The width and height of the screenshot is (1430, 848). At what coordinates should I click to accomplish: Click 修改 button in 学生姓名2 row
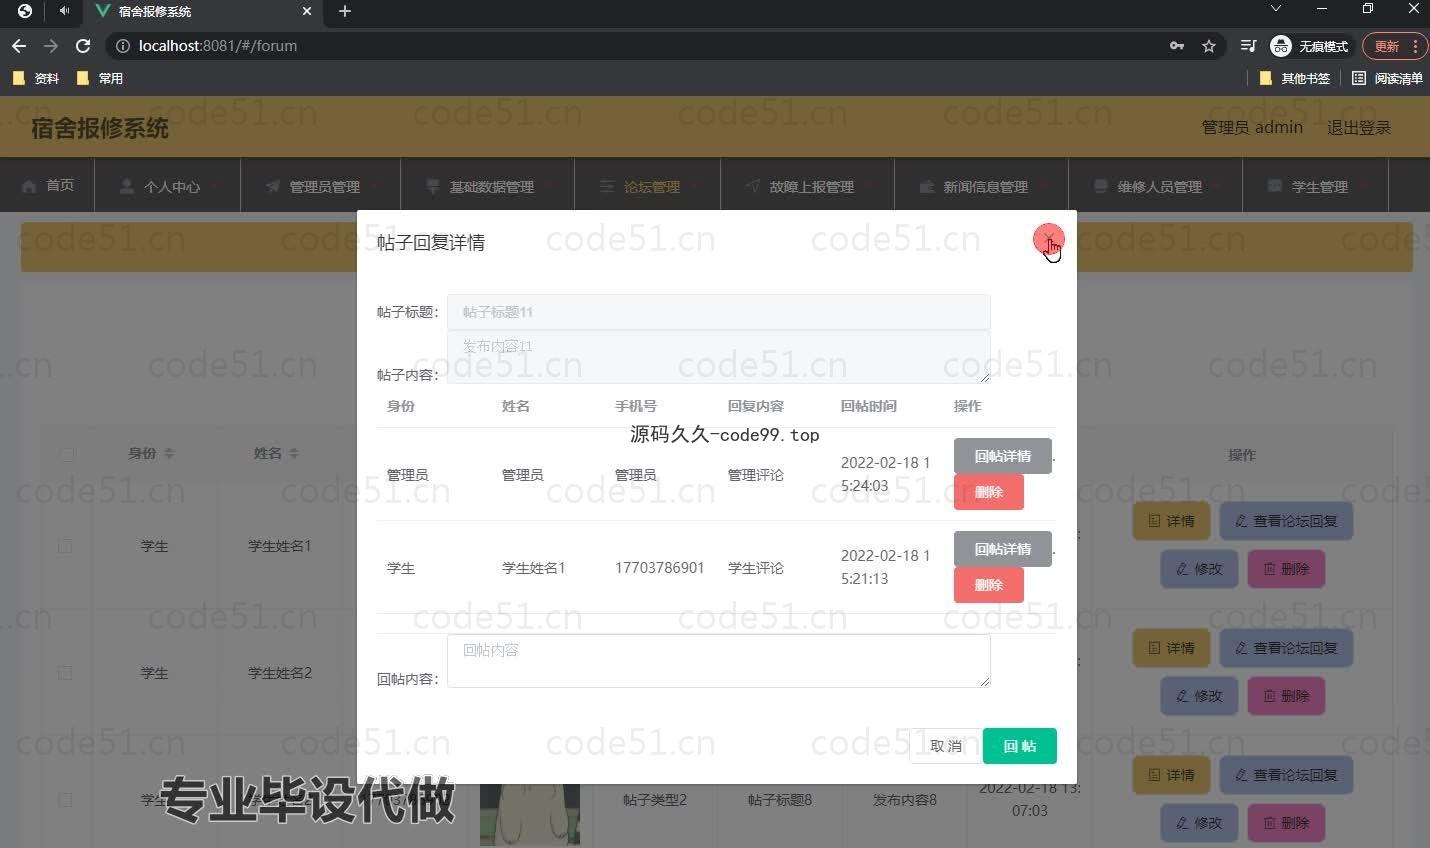point(1199,696)
